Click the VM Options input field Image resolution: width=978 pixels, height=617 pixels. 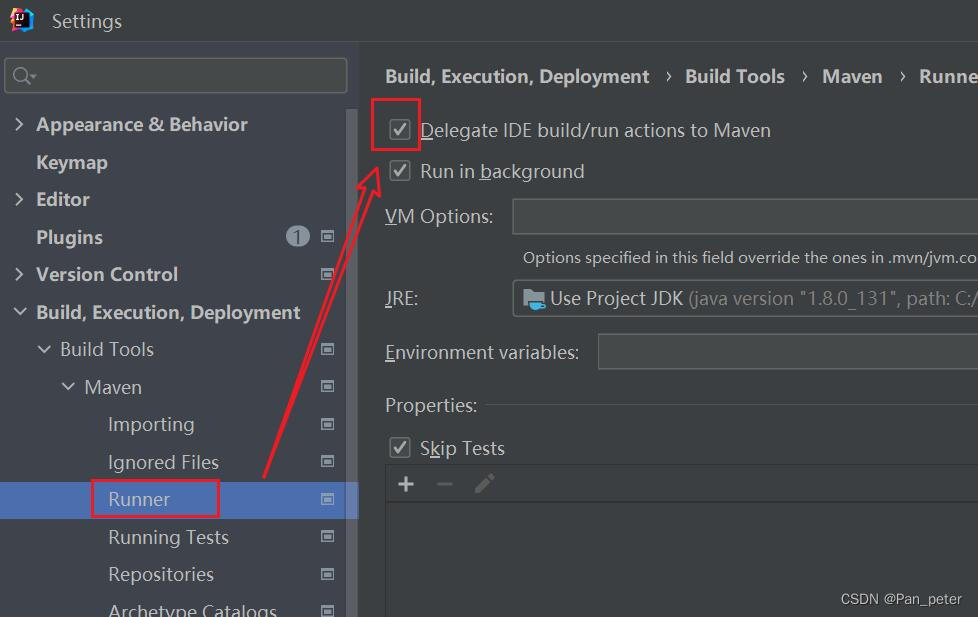pyautogui.click(x=745, y=217)
